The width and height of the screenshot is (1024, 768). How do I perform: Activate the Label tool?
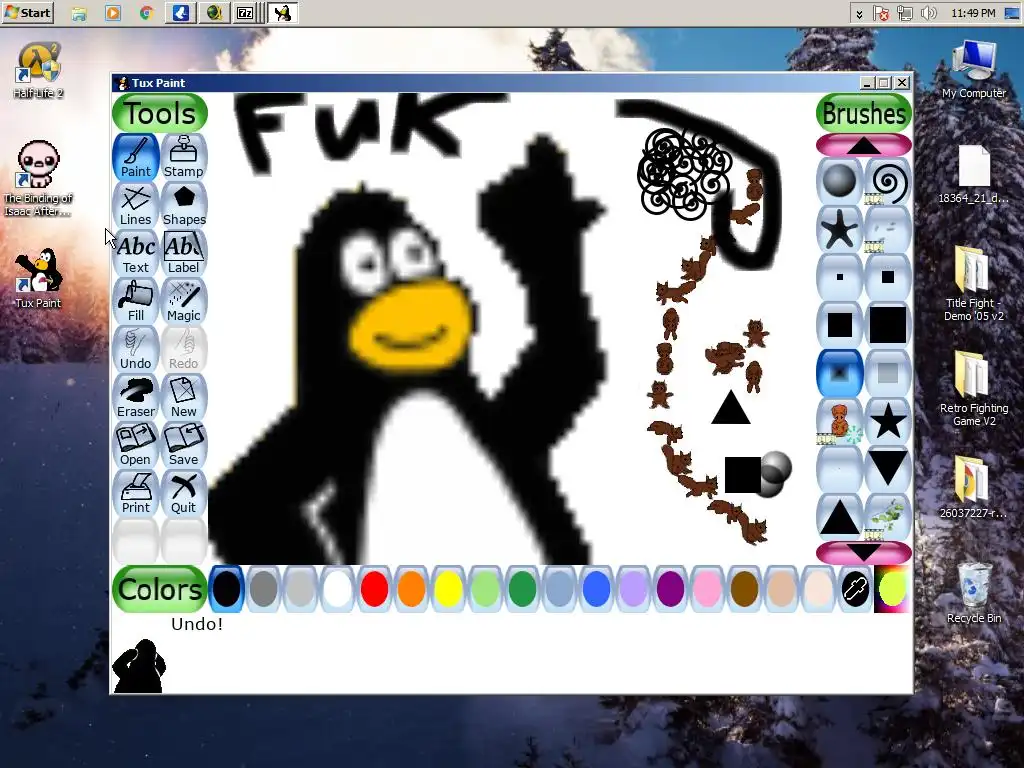pyautogui.click(x=184, y=253)
